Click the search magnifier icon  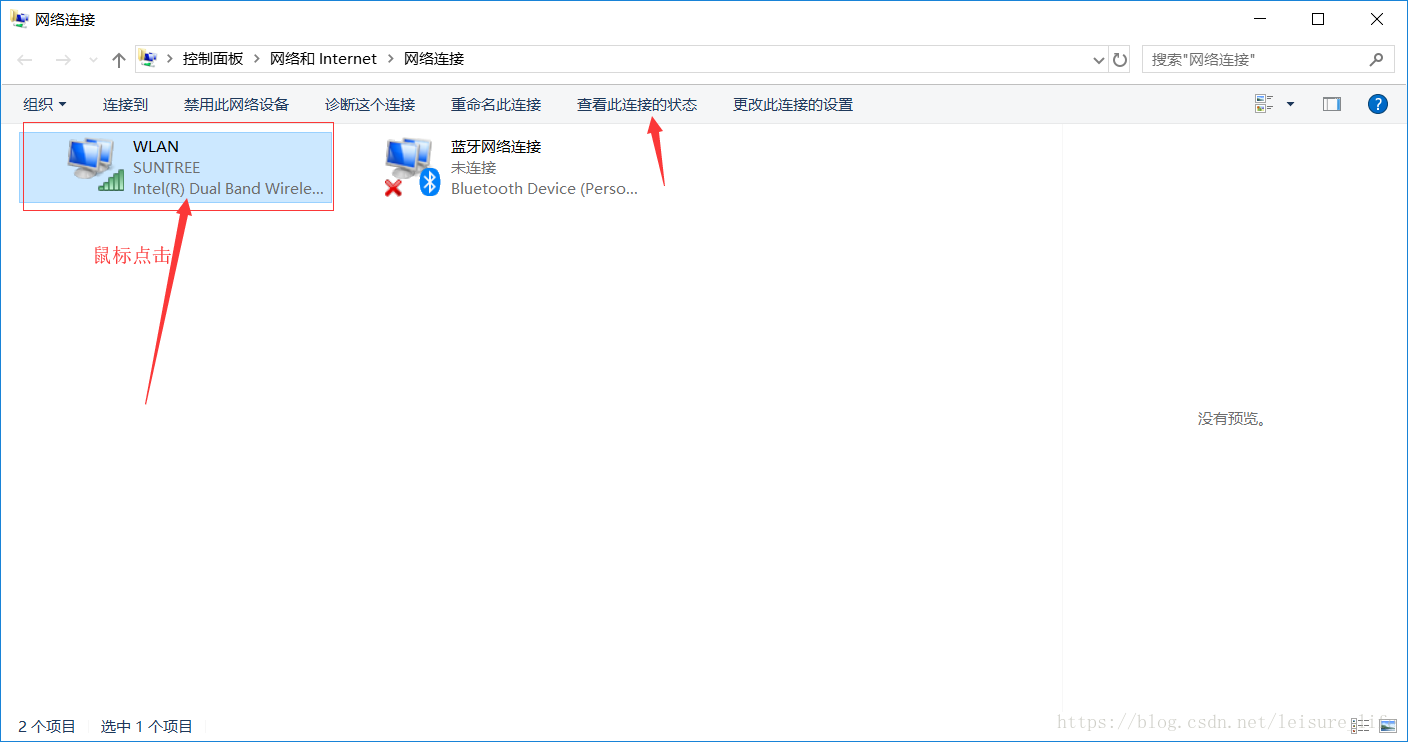(1377, 60)
